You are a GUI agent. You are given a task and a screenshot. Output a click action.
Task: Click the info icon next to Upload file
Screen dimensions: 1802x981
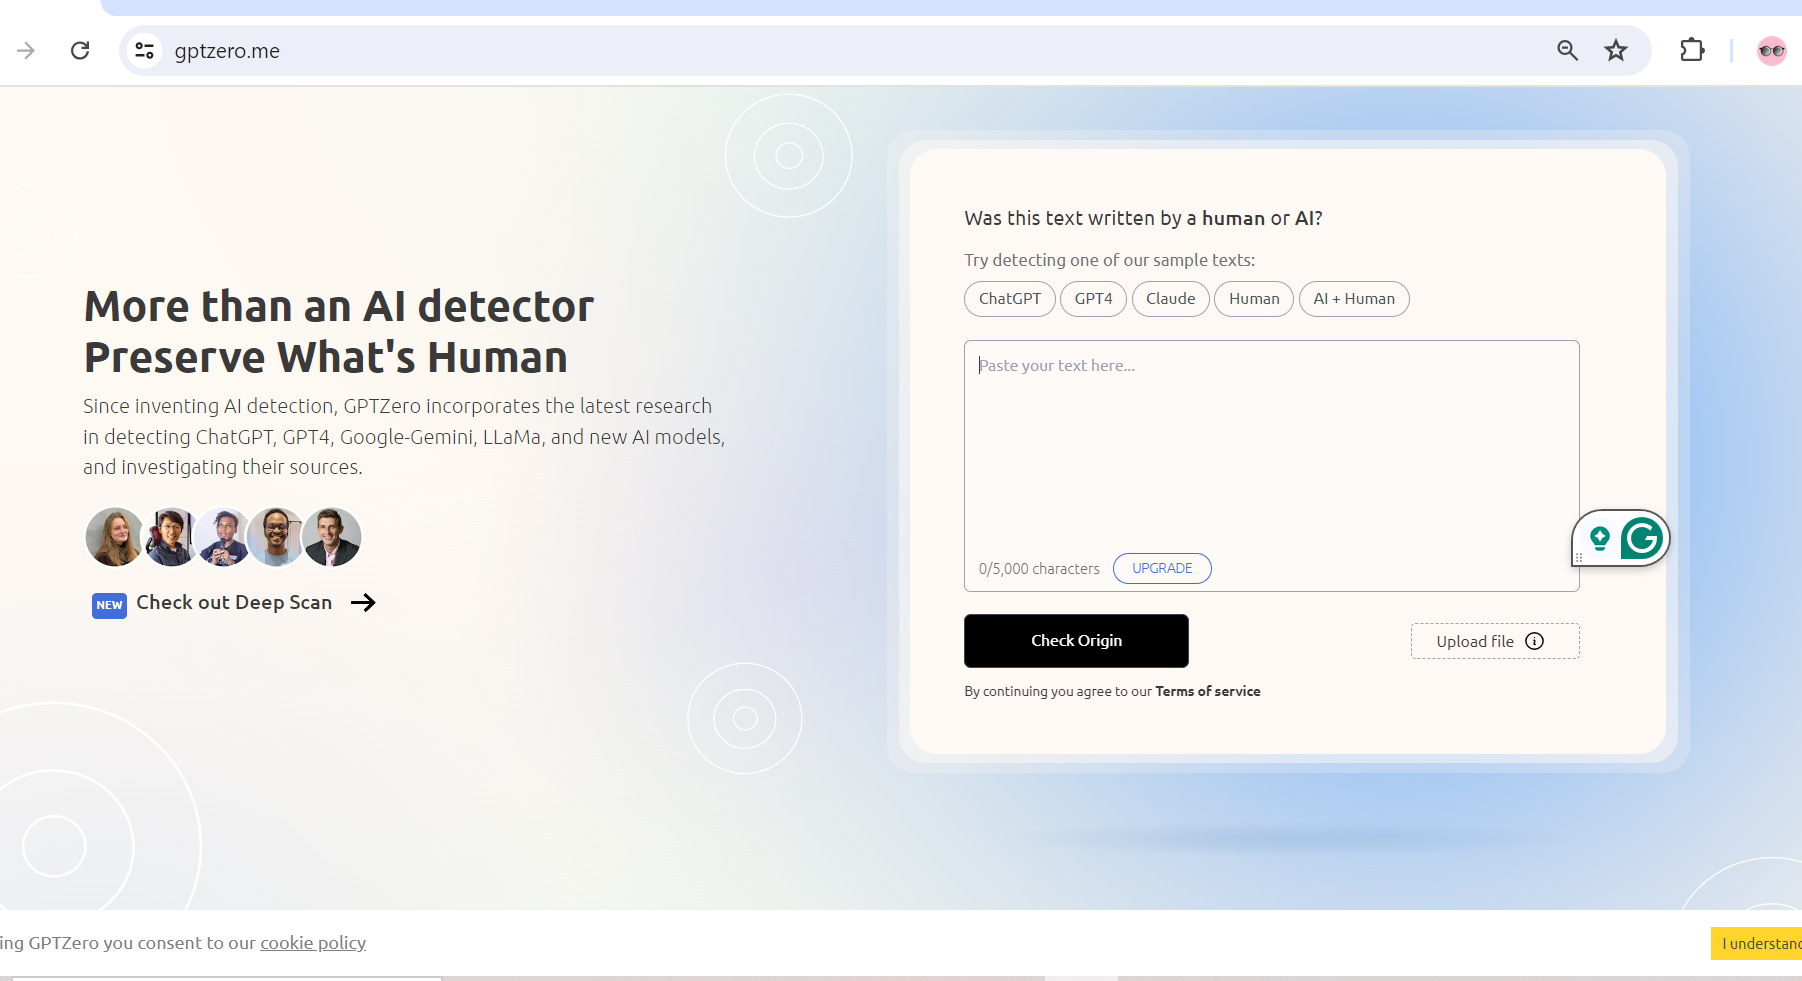pyautogui.click(x=1536, y=641)
